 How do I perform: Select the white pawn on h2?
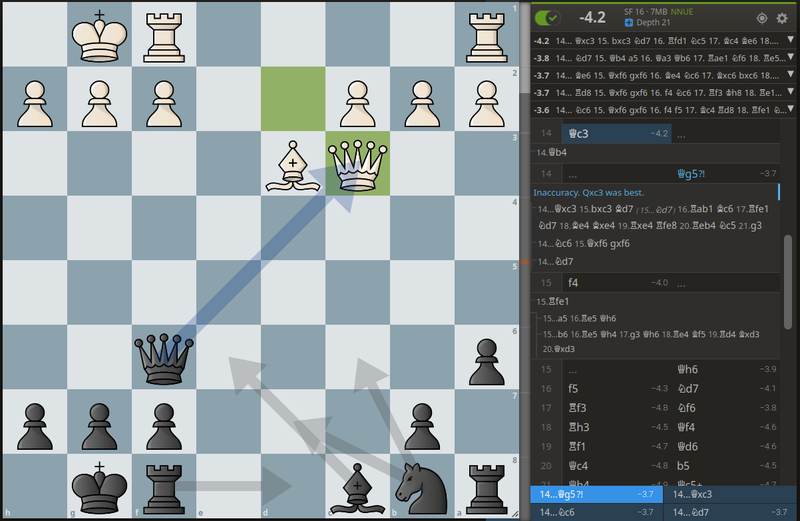[35, 104]
